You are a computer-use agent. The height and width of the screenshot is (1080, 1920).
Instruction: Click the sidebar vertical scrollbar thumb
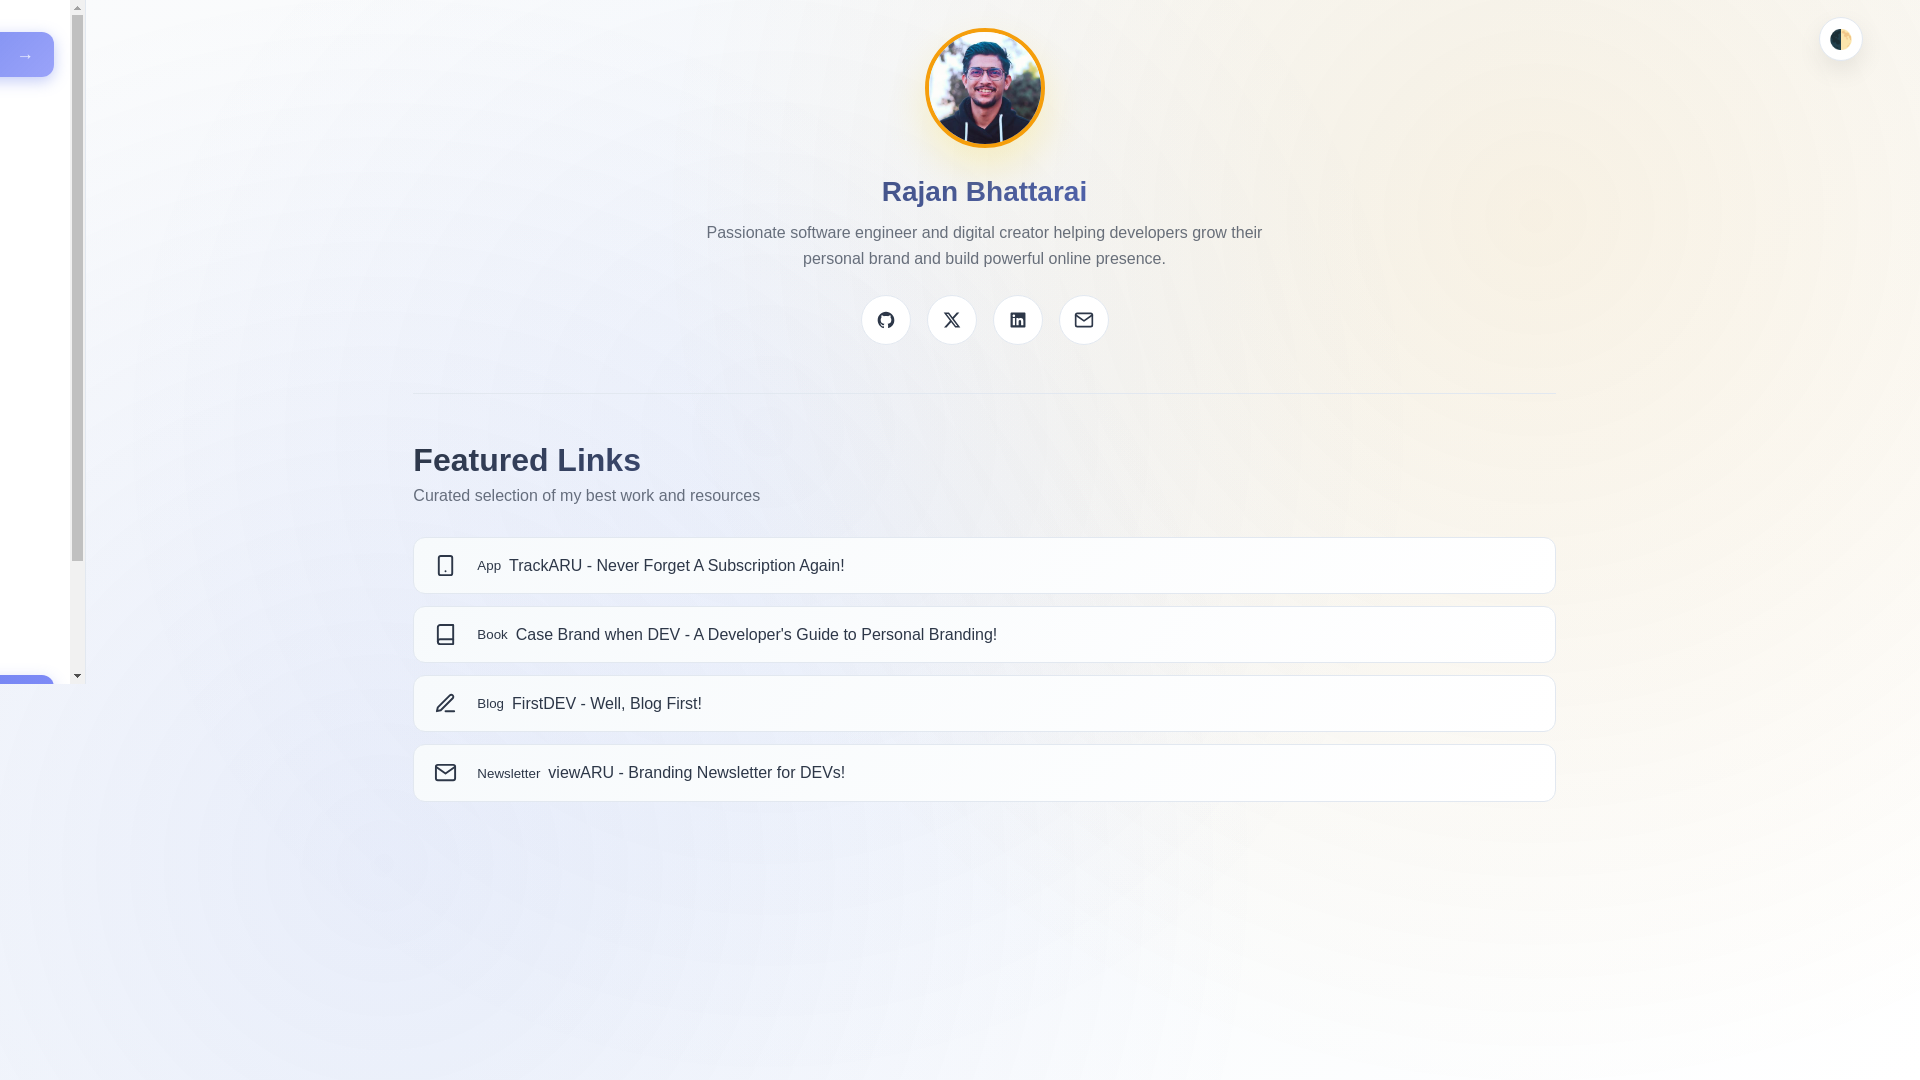click(77, 288)
